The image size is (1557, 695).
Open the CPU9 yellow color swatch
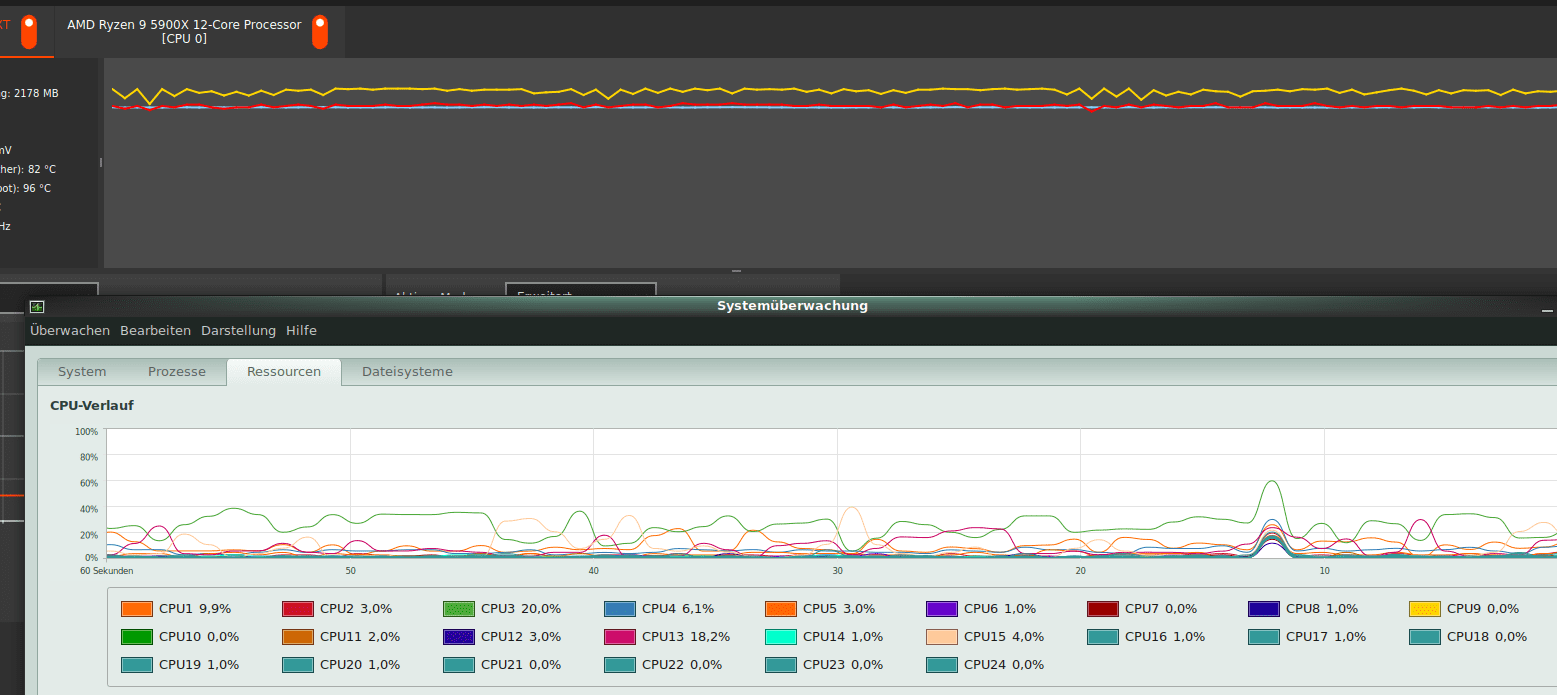[1425, 608]
